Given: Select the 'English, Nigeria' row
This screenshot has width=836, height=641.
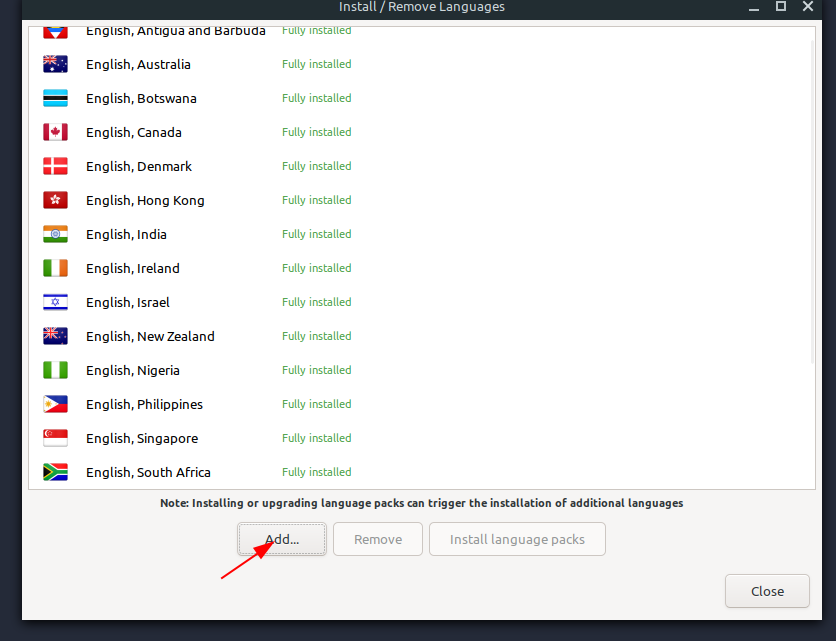Looking at the screenshot, I should tap(420, 371).
